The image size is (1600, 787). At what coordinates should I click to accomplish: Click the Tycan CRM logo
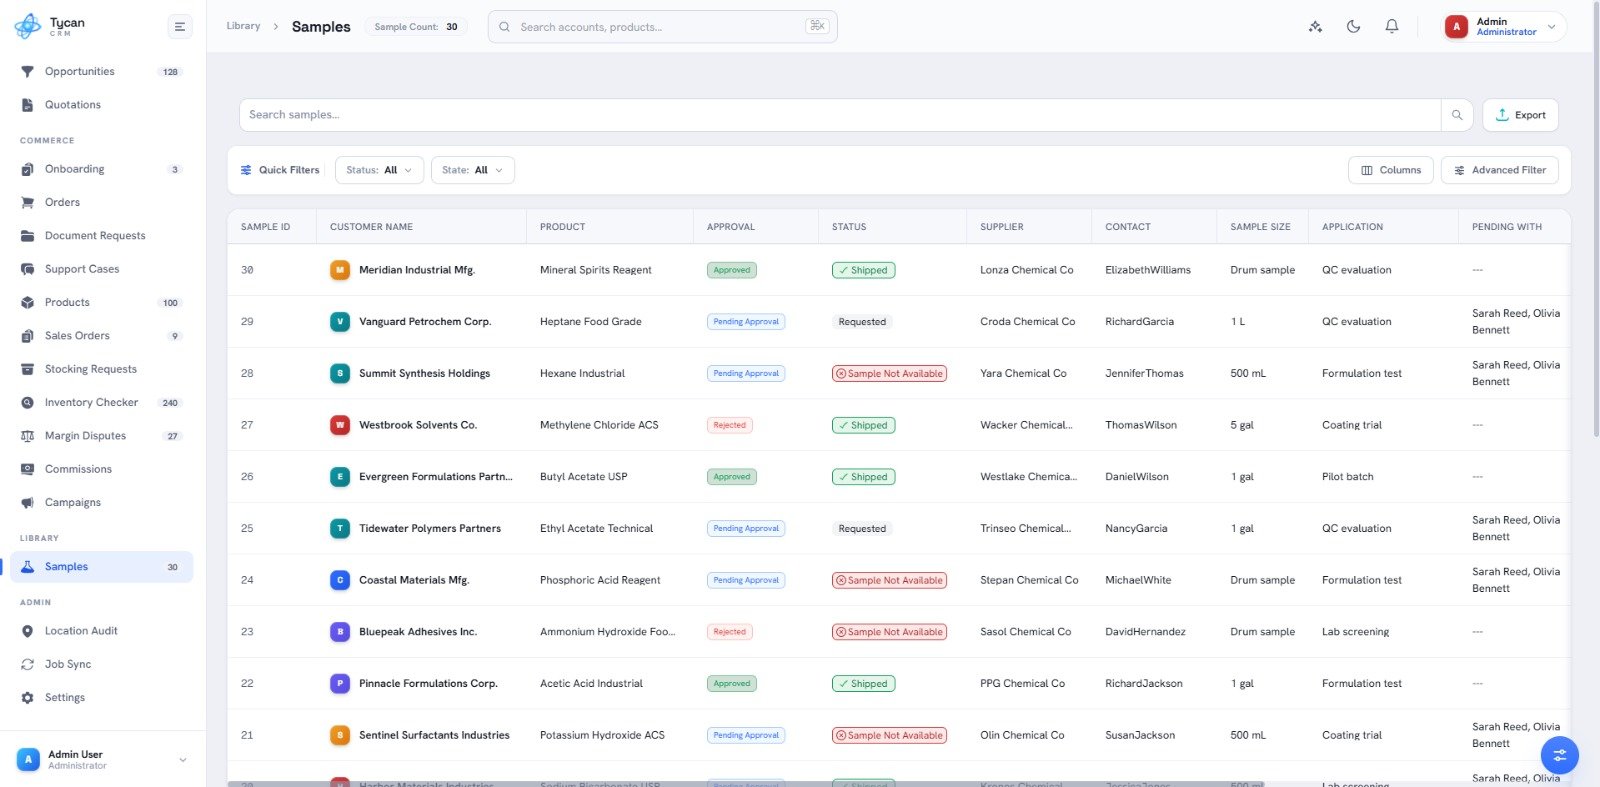(x=50, y=26)
